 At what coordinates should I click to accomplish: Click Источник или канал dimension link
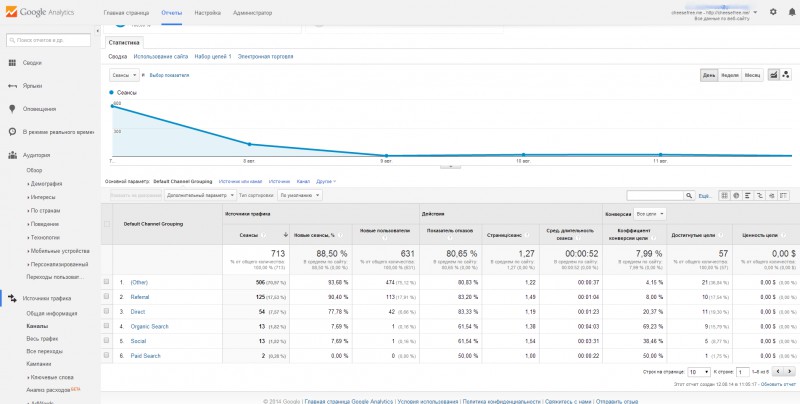[240, 182]
